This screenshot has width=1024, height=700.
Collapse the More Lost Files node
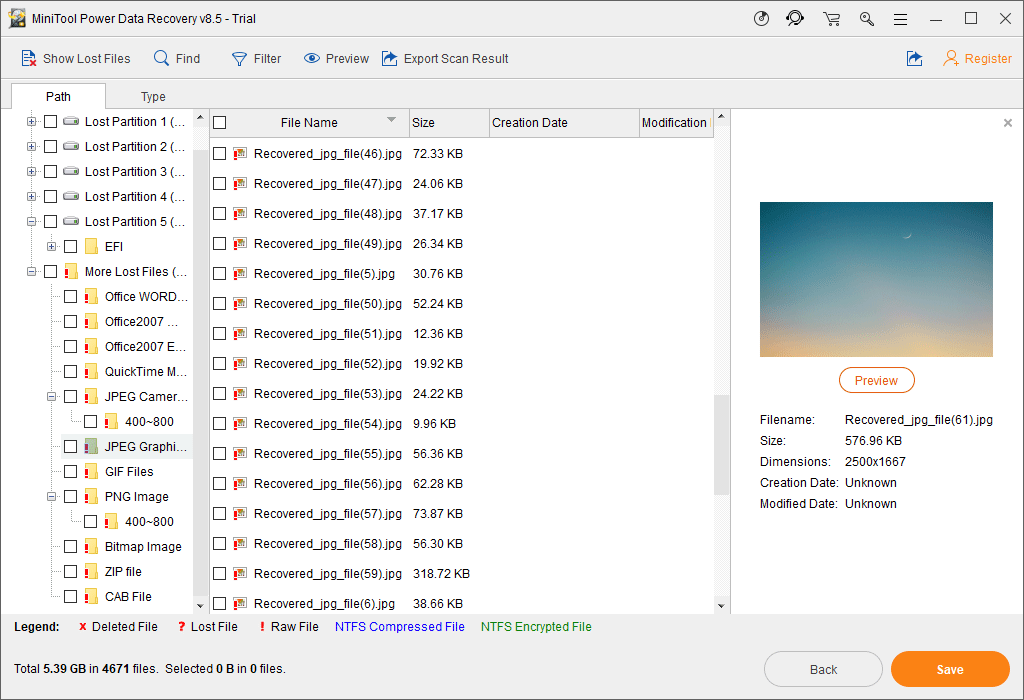[x=30, y=271]
